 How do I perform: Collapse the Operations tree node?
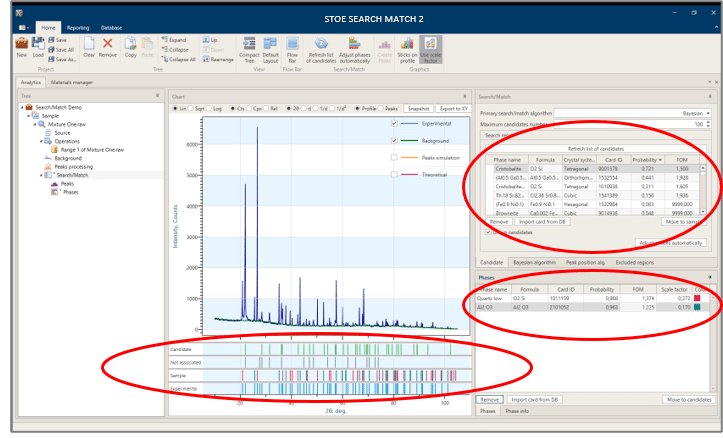[x=41, y=142]
